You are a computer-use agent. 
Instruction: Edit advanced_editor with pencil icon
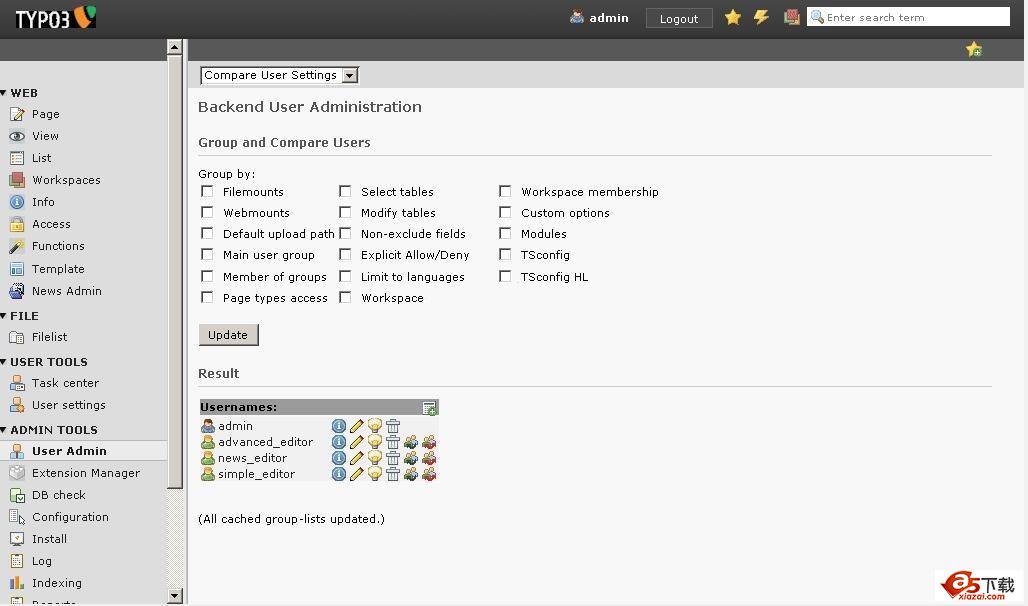(x=357, y=442)
